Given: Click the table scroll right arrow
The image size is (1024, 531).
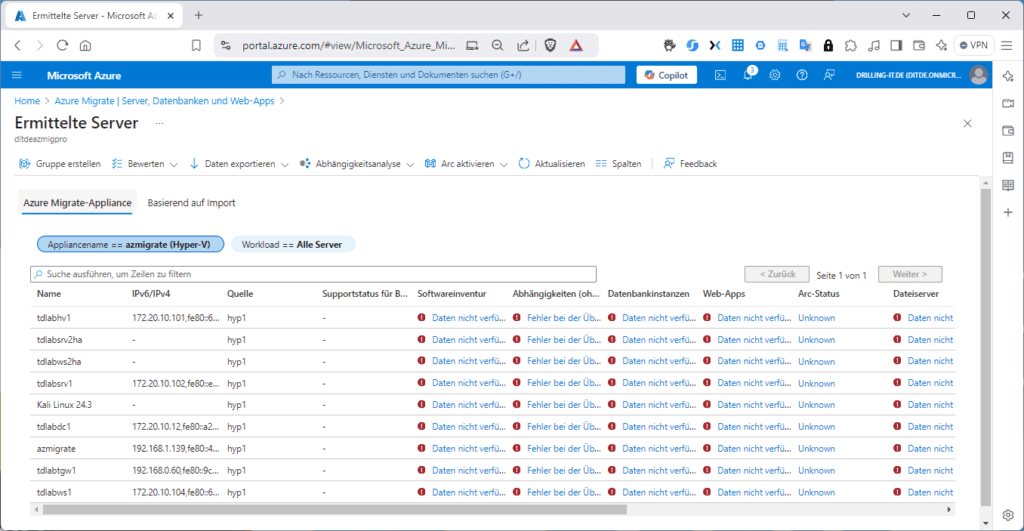Looking at the screenshot, I should [949, 509].
